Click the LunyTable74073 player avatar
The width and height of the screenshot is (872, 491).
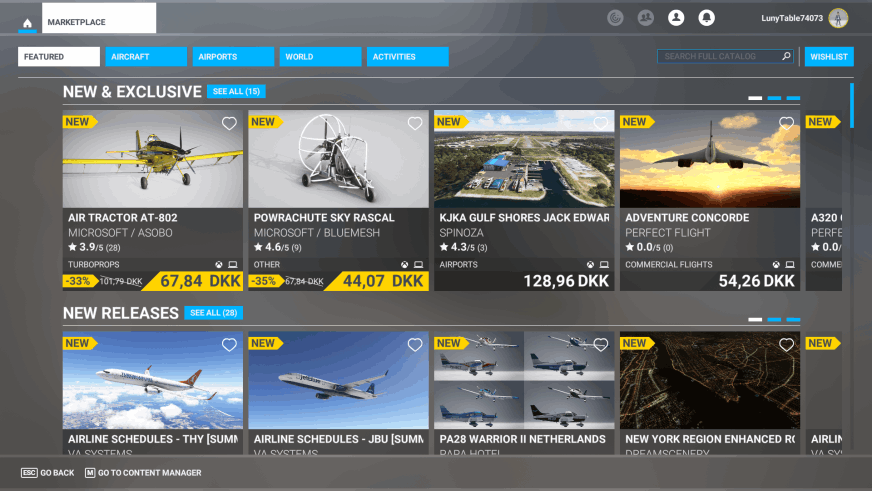tap(838, 18)
